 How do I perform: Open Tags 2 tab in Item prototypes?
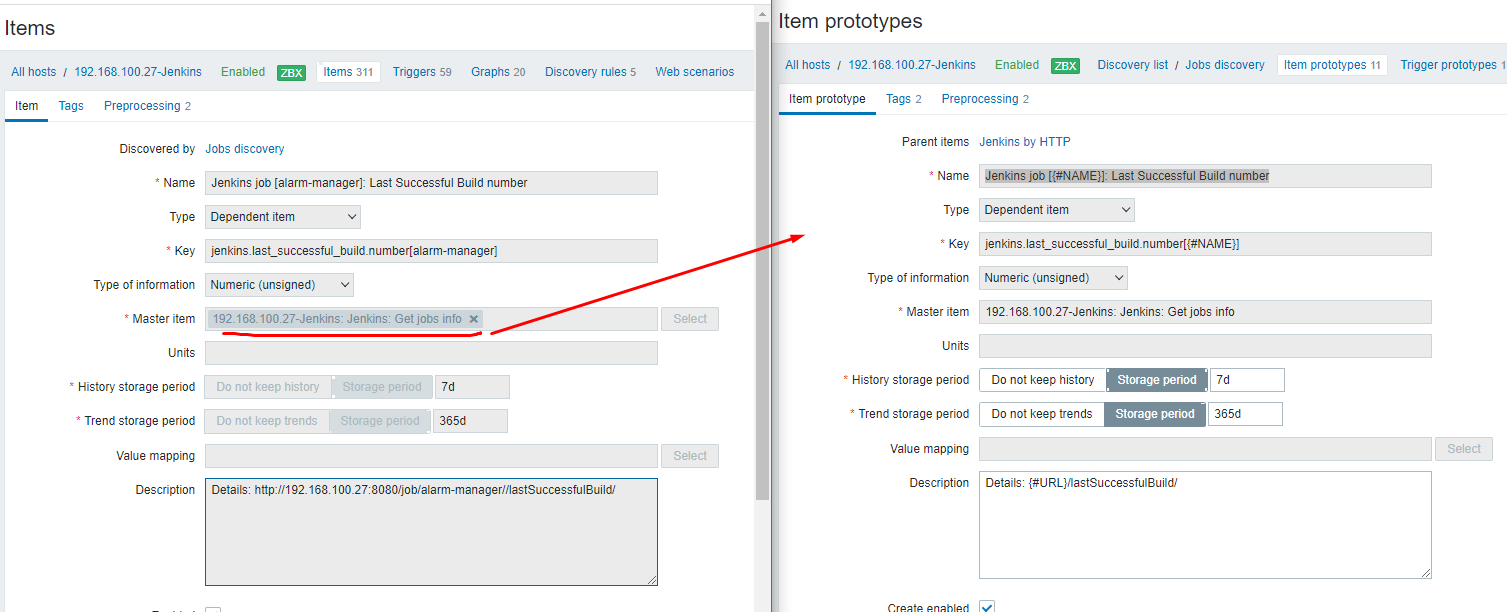tap(904, 99)
